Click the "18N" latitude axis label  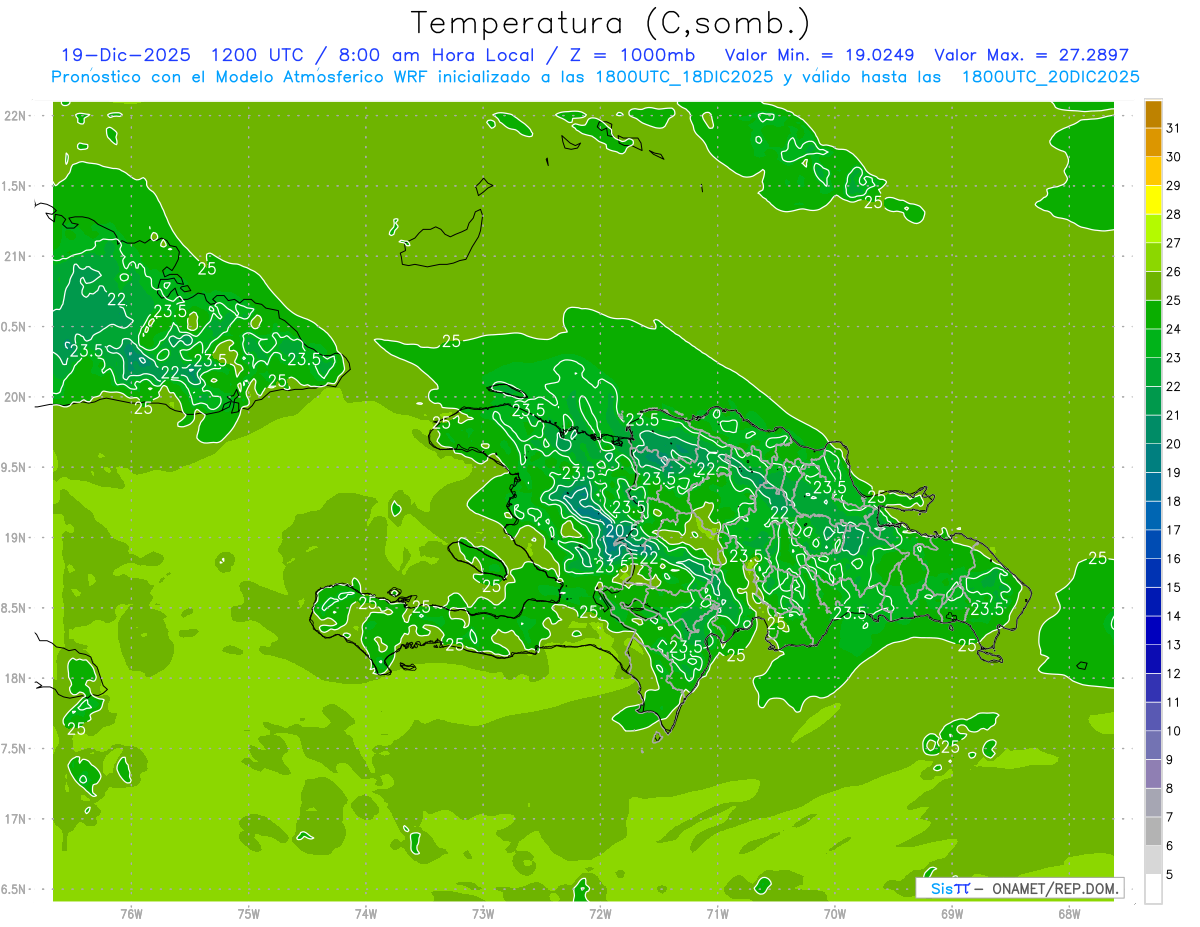click(x=16, y=678)
